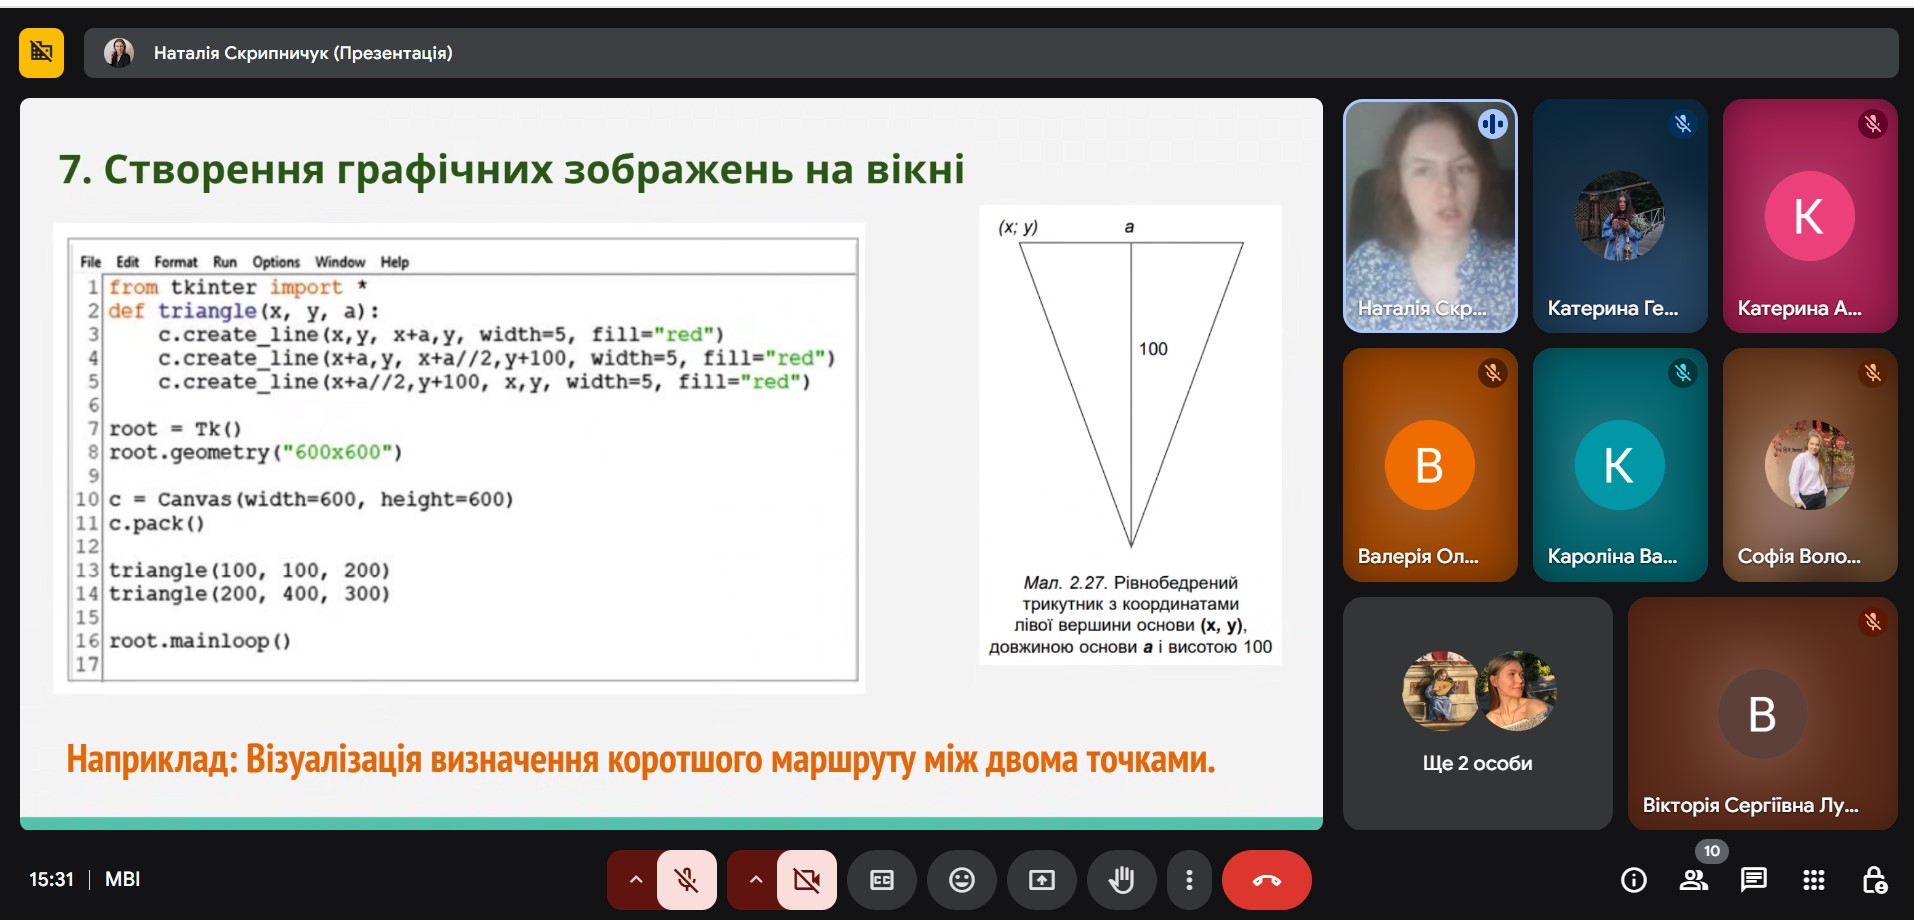Image resolution: width=1914 pixels, height=920 pixels.
Task: Click muted mic icon on Катерина Ге... tile
Action: click(x=1683, y=124)
